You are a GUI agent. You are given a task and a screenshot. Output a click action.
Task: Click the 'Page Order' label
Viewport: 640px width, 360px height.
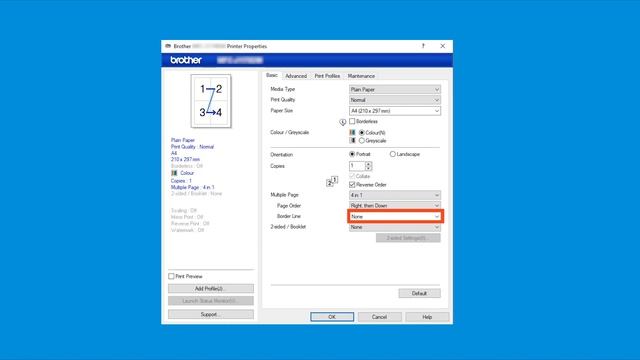coord(289,206)
